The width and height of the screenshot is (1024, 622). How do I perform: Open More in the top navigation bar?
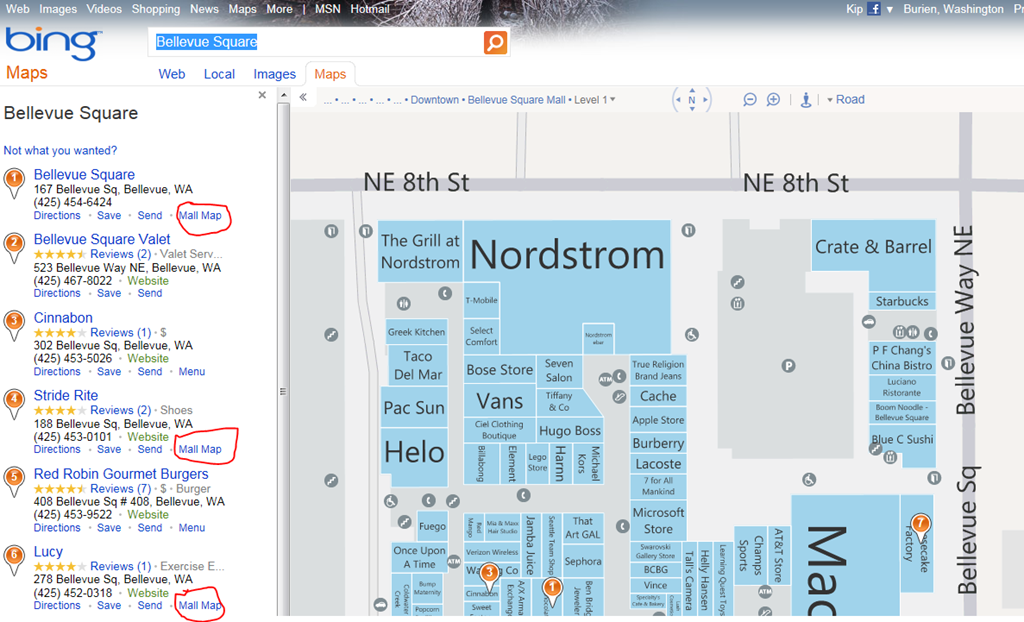[x=279, y=9]
